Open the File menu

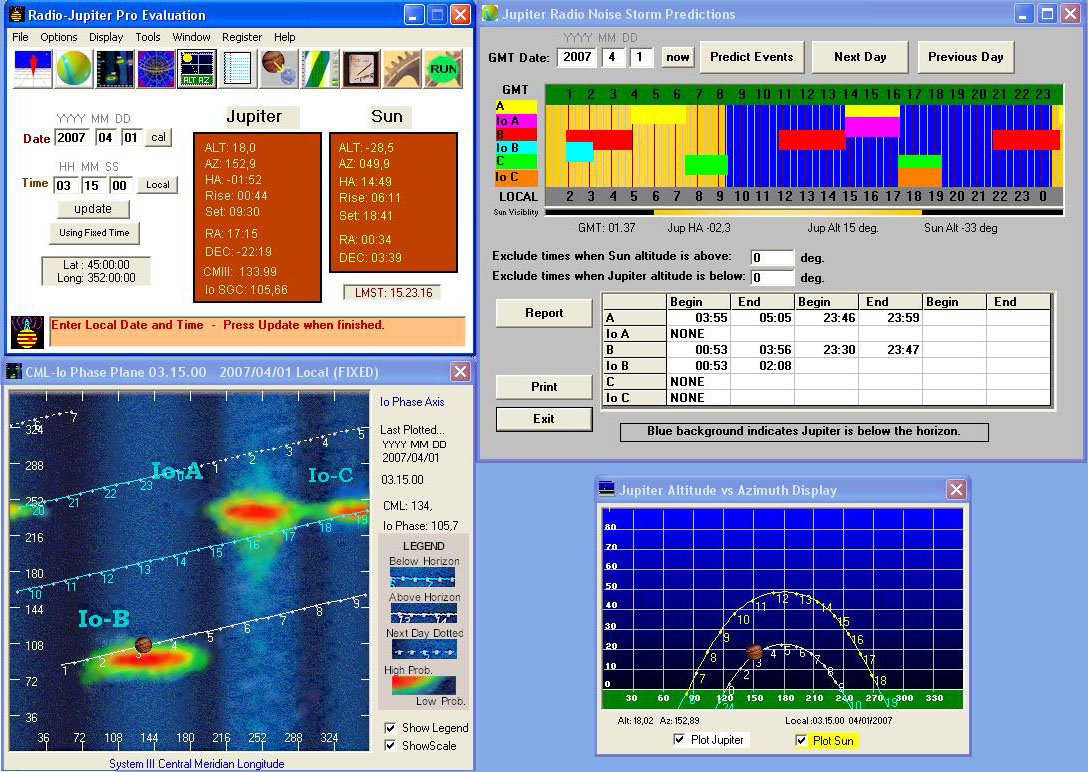click(x=21, y=37)
